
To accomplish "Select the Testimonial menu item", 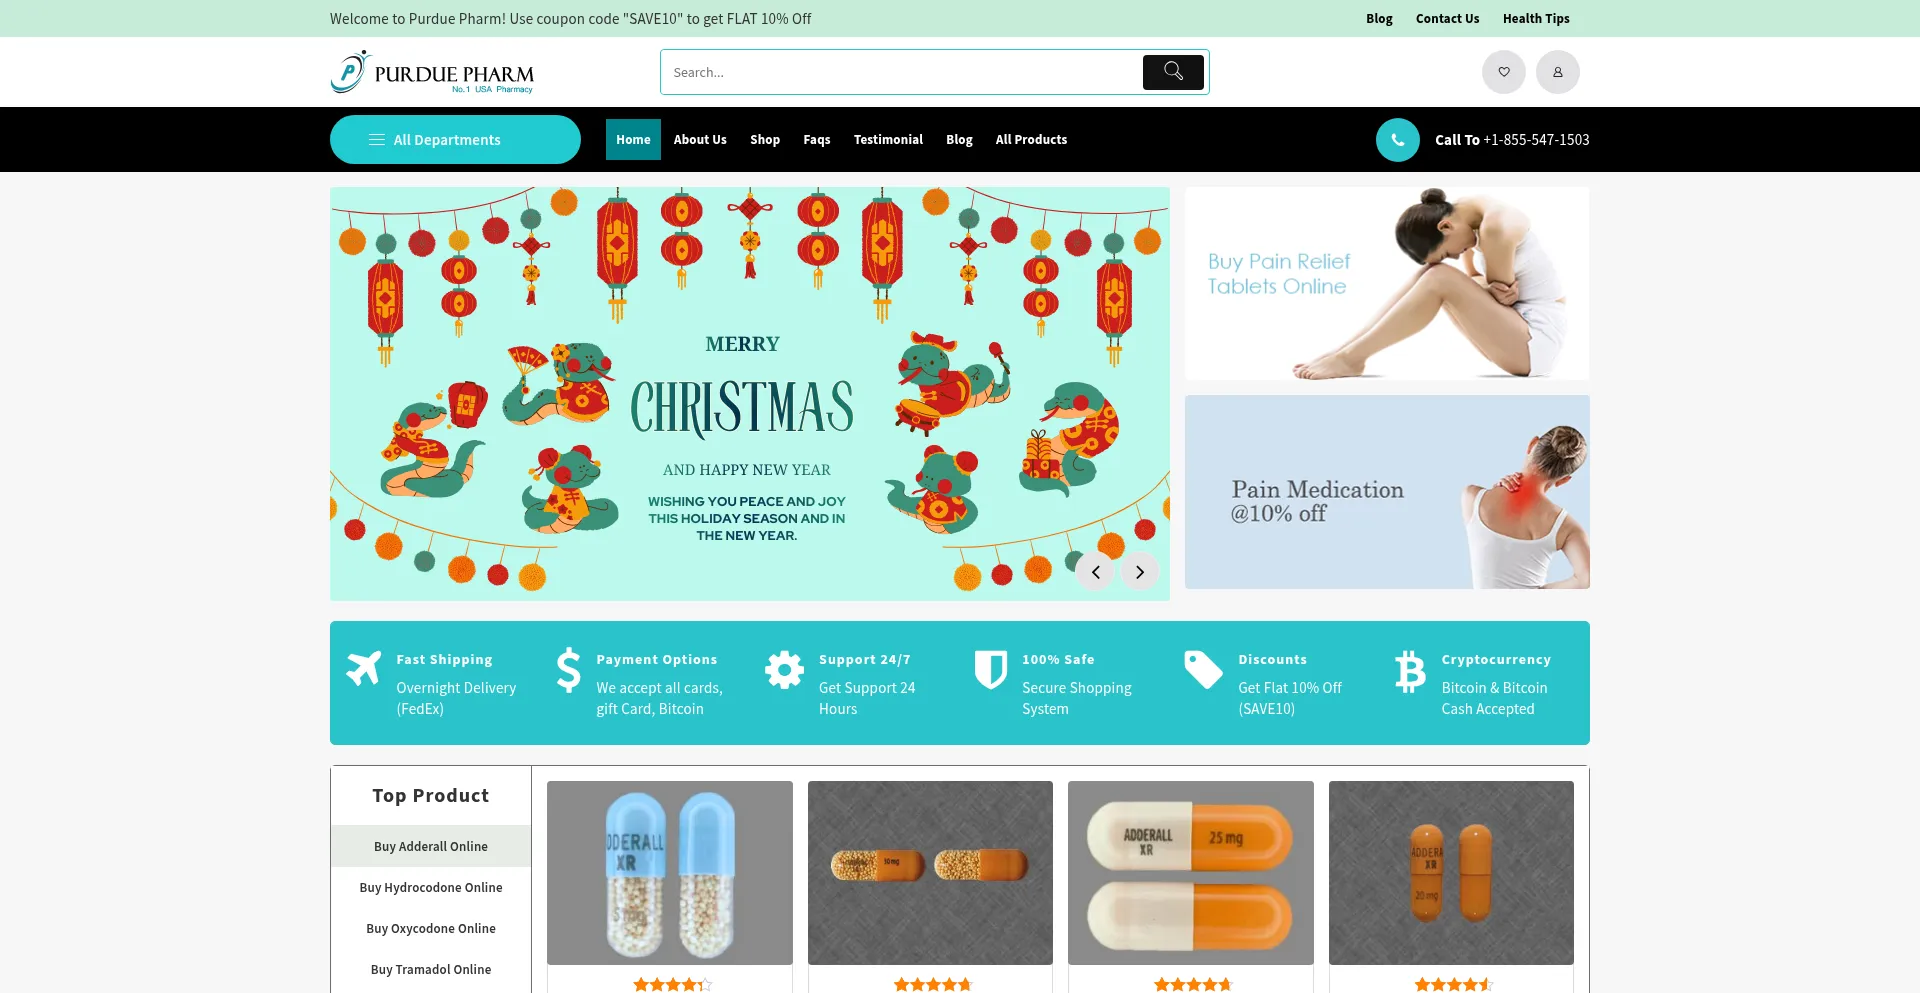I will point(888,140).
